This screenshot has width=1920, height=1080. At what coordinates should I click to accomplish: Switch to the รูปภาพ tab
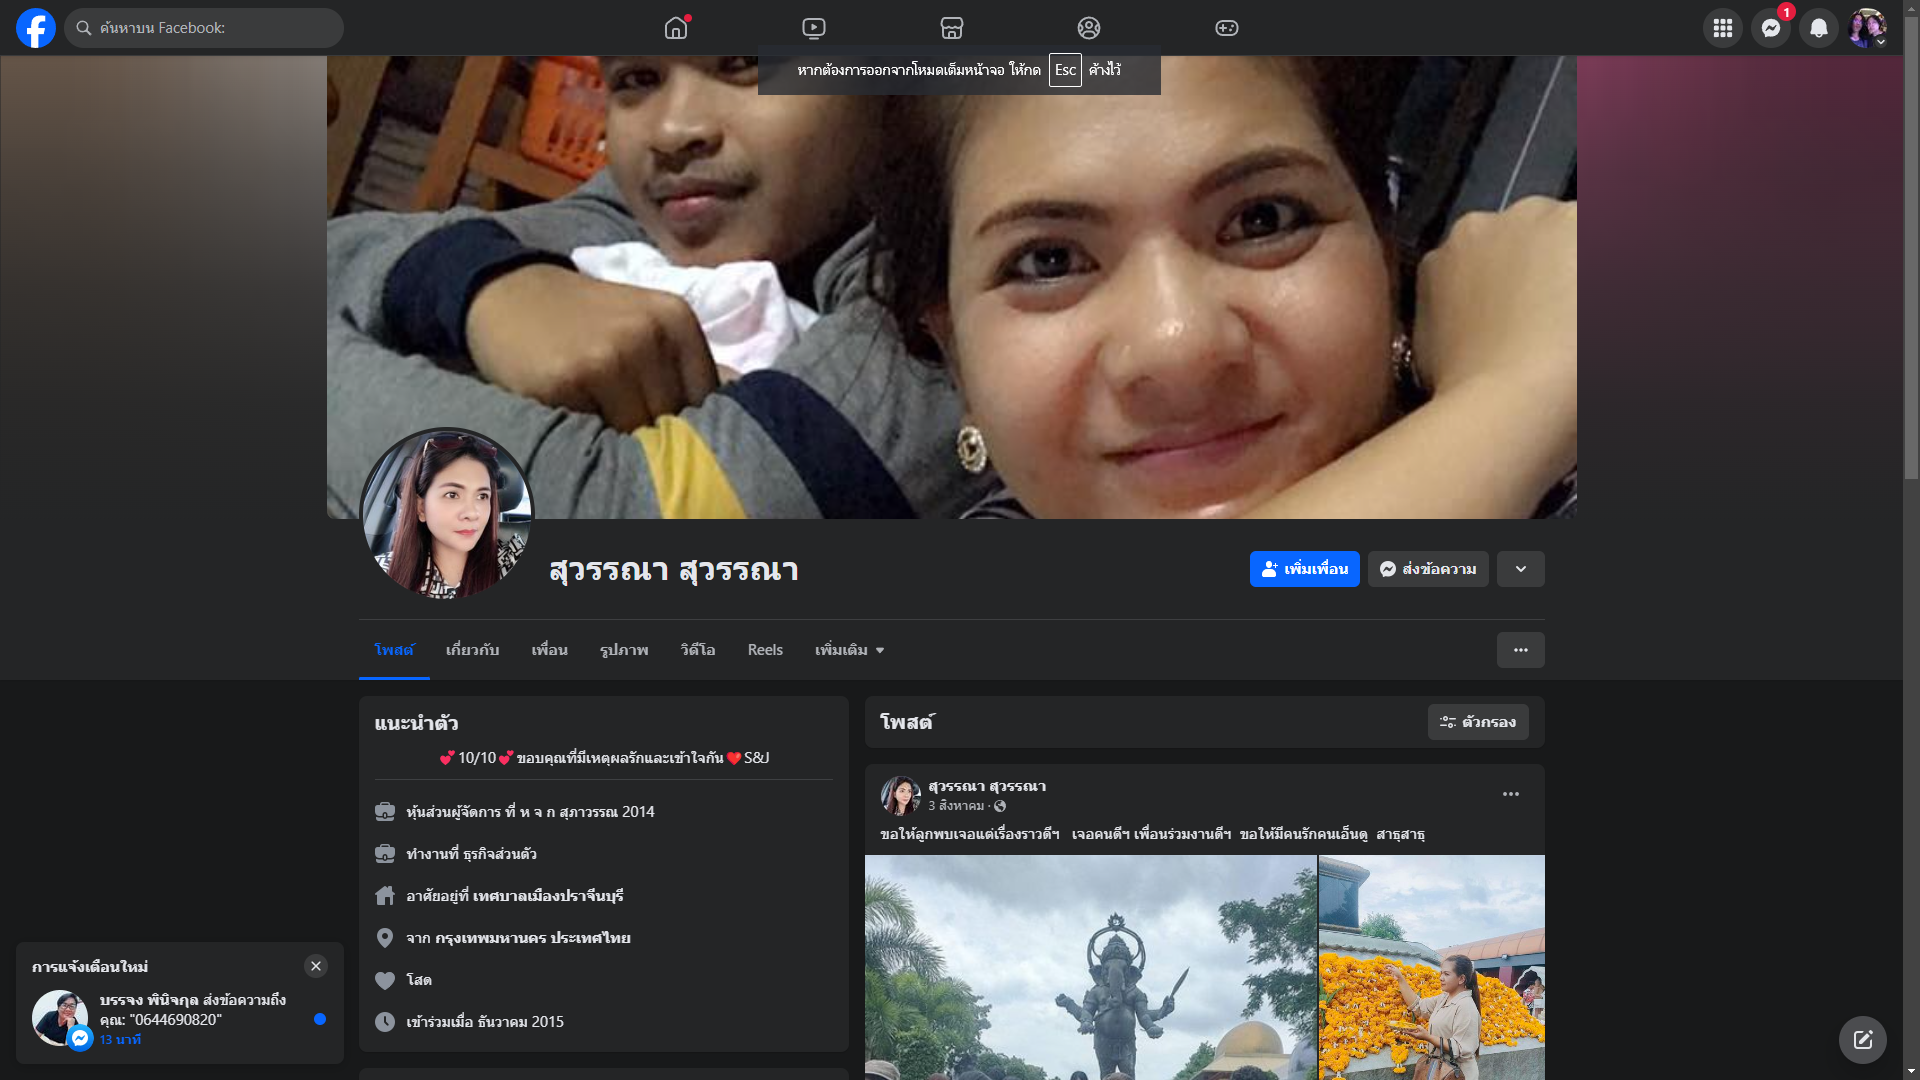[624, 650]
